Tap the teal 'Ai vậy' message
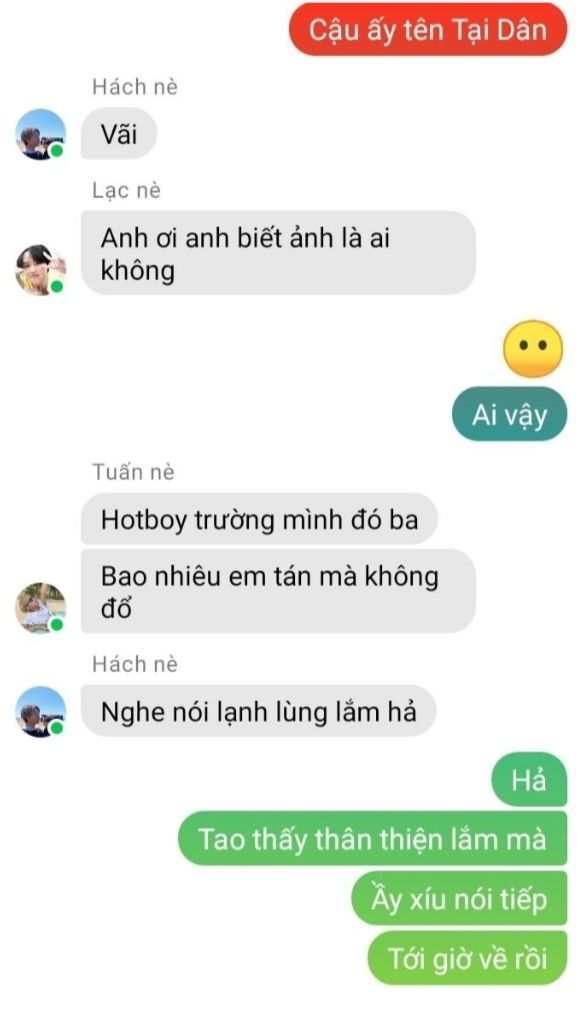The height and width of the screenshot is (1026, 577). tap(510, 414)
